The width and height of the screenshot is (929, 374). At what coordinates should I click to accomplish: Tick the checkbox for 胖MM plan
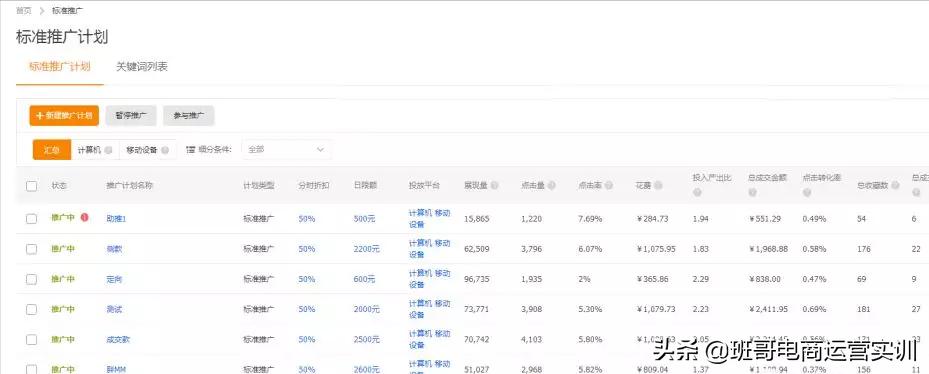pos(31,369)
